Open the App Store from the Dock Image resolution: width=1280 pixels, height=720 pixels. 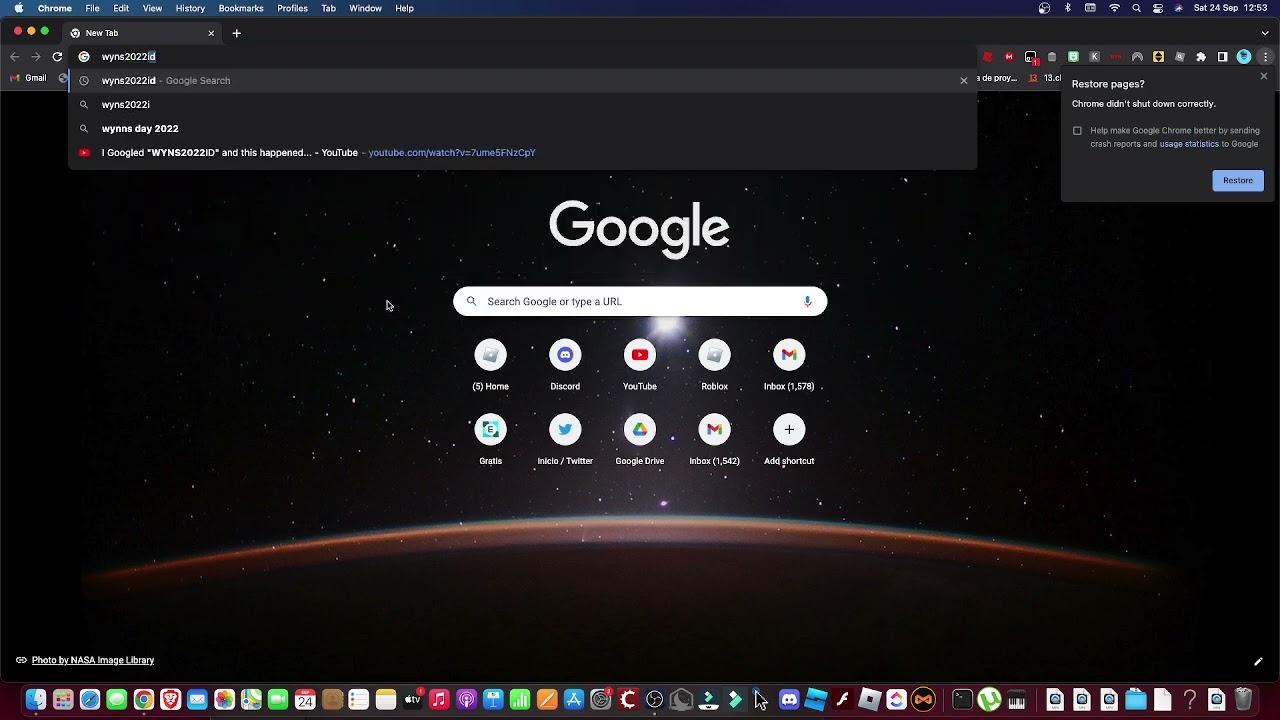point(574,700)
